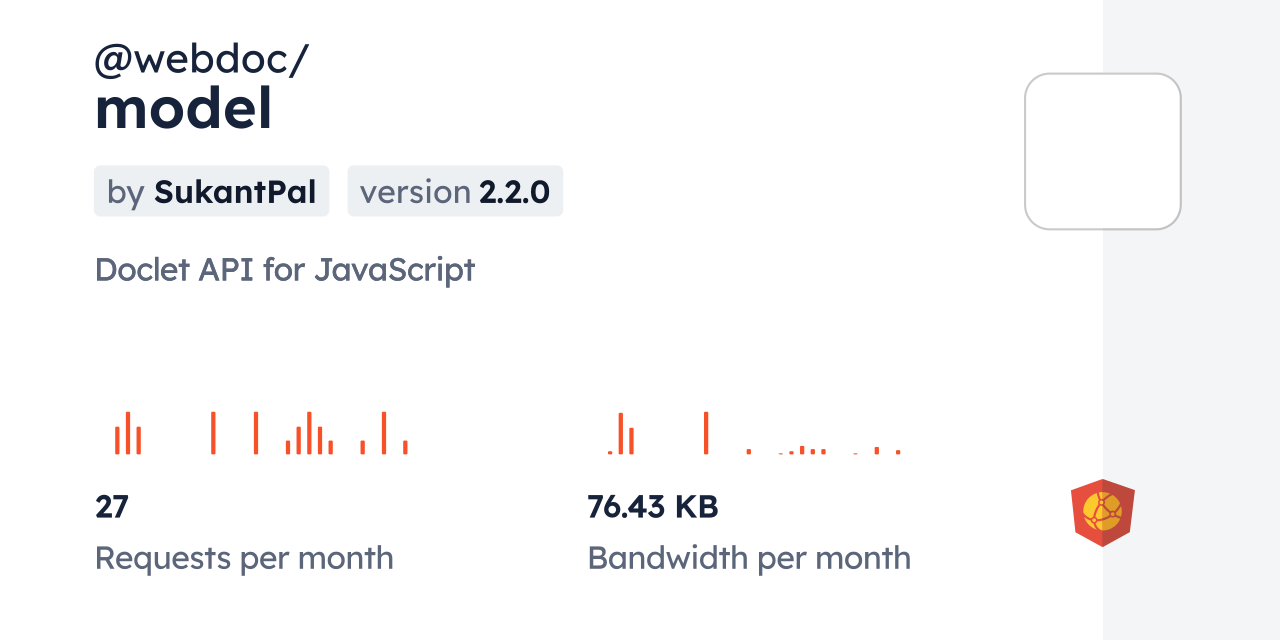
Task: Click the first tall bar in the bandwidth chart
Action: 621,433
